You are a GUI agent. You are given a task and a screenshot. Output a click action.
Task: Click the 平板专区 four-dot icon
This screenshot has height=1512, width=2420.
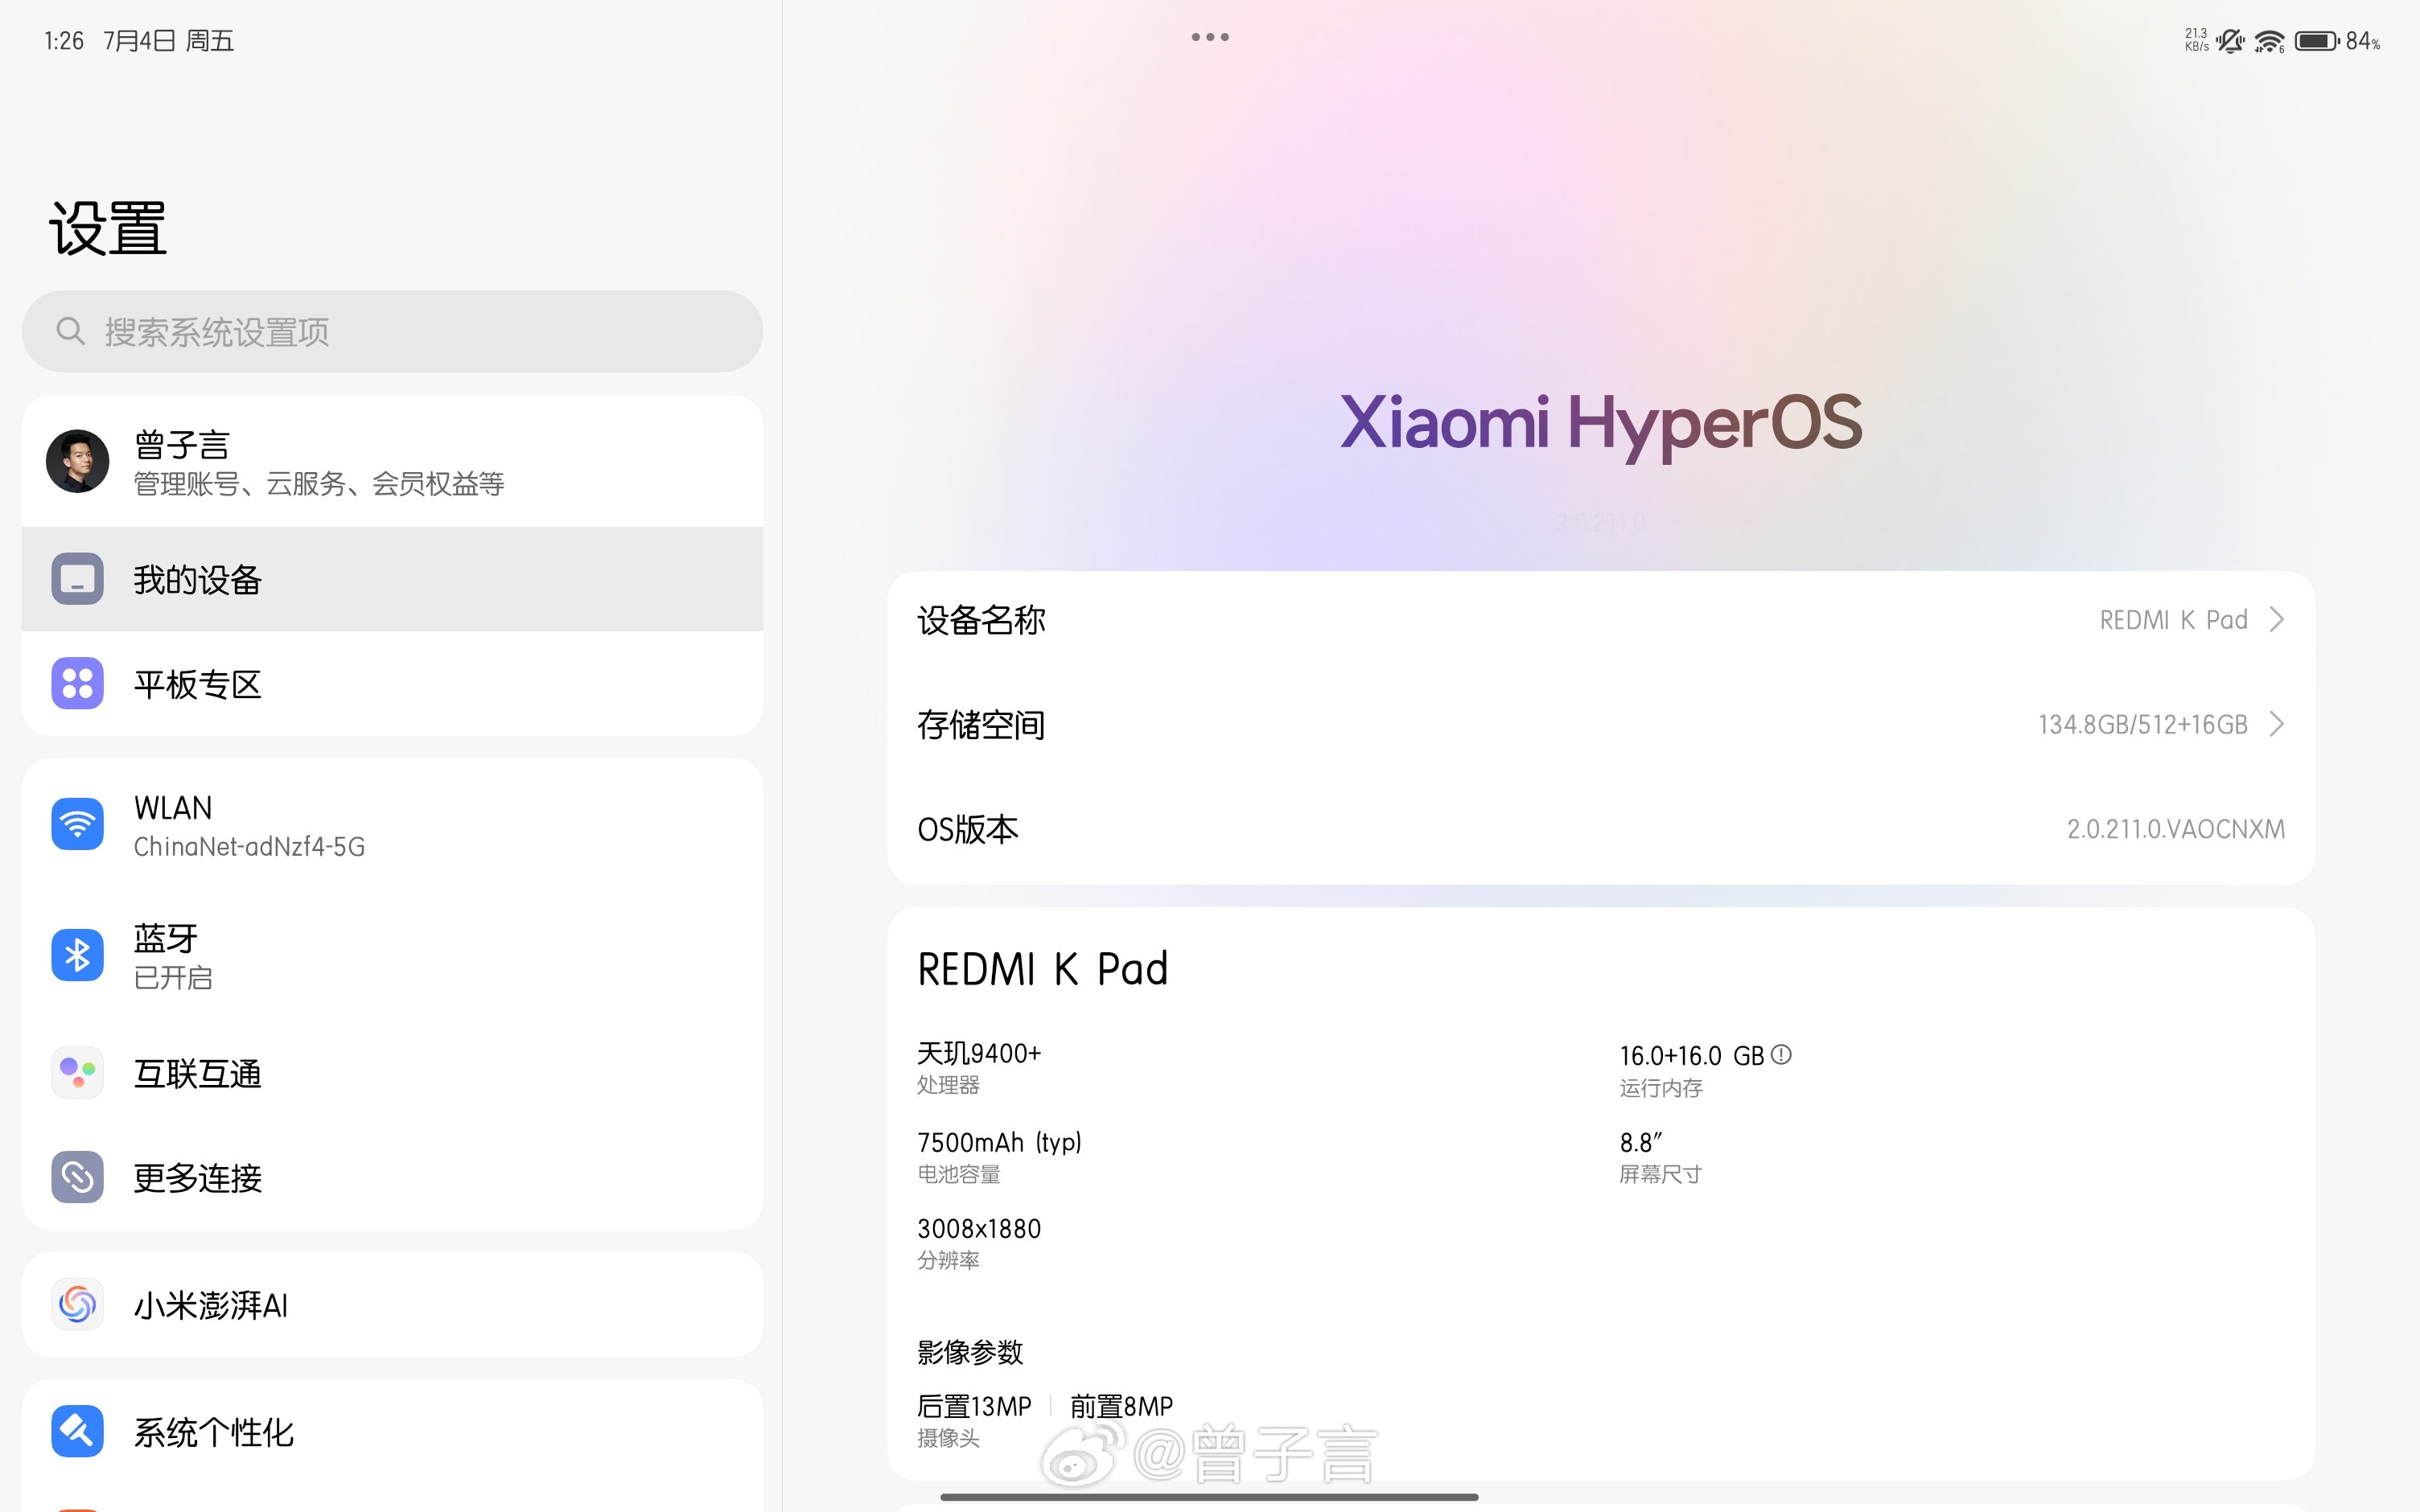coord(77,684)
